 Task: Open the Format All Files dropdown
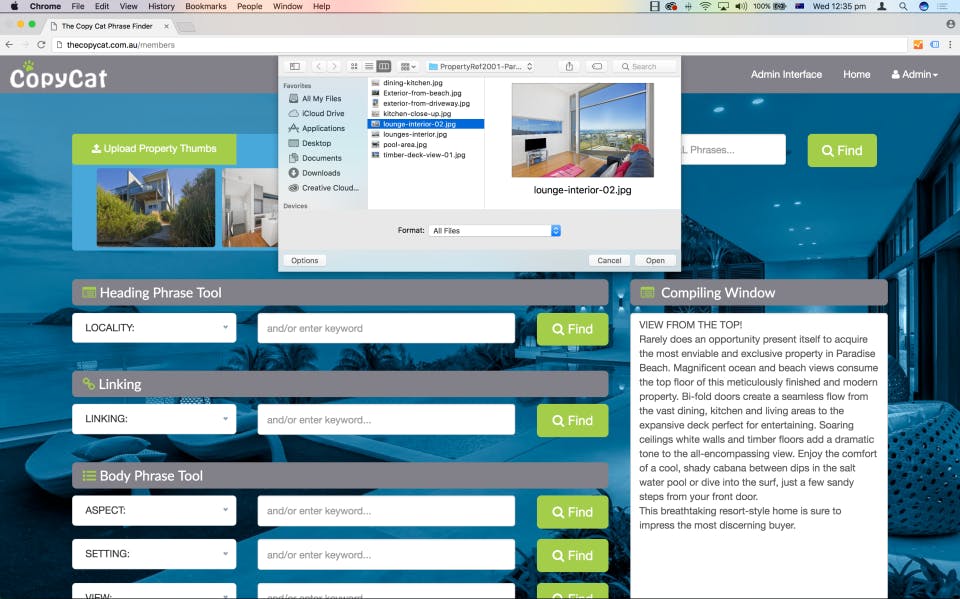click(495, 230)
